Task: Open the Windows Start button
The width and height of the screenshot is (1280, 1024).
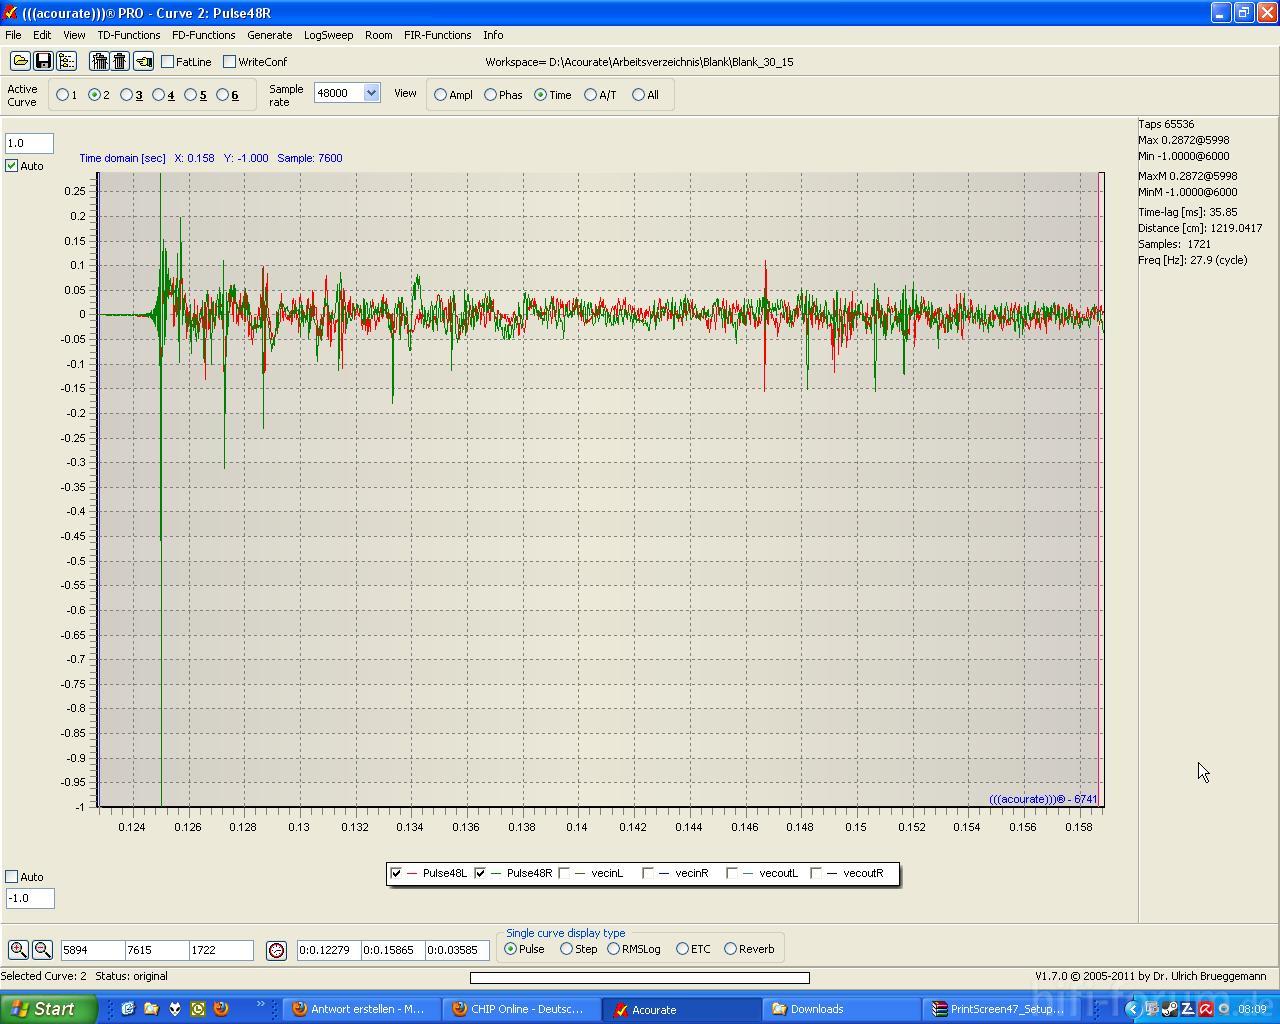Action: click(x=48, y=1009)
